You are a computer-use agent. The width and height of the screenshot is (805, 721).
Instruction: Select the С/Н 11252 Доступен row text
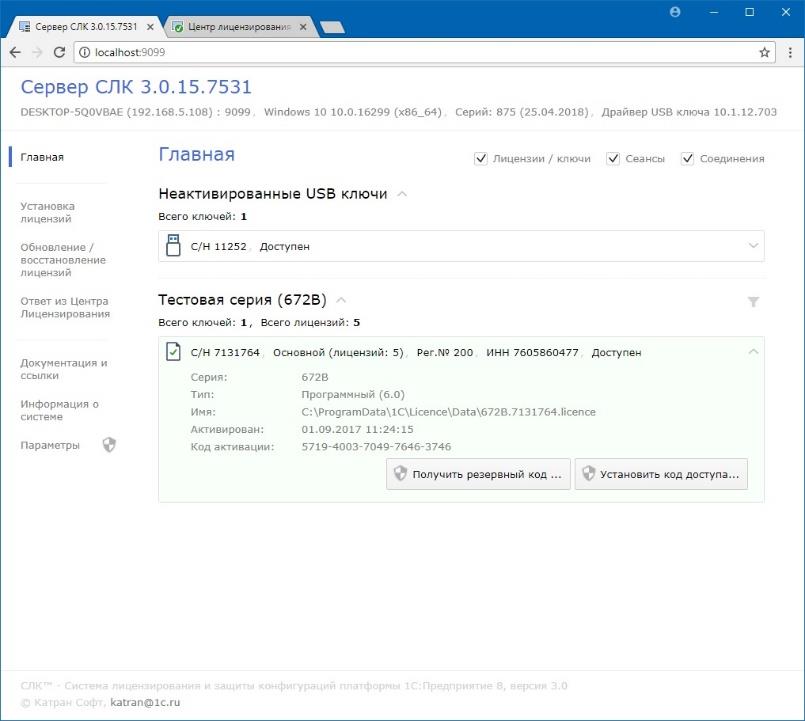point(250,246)
